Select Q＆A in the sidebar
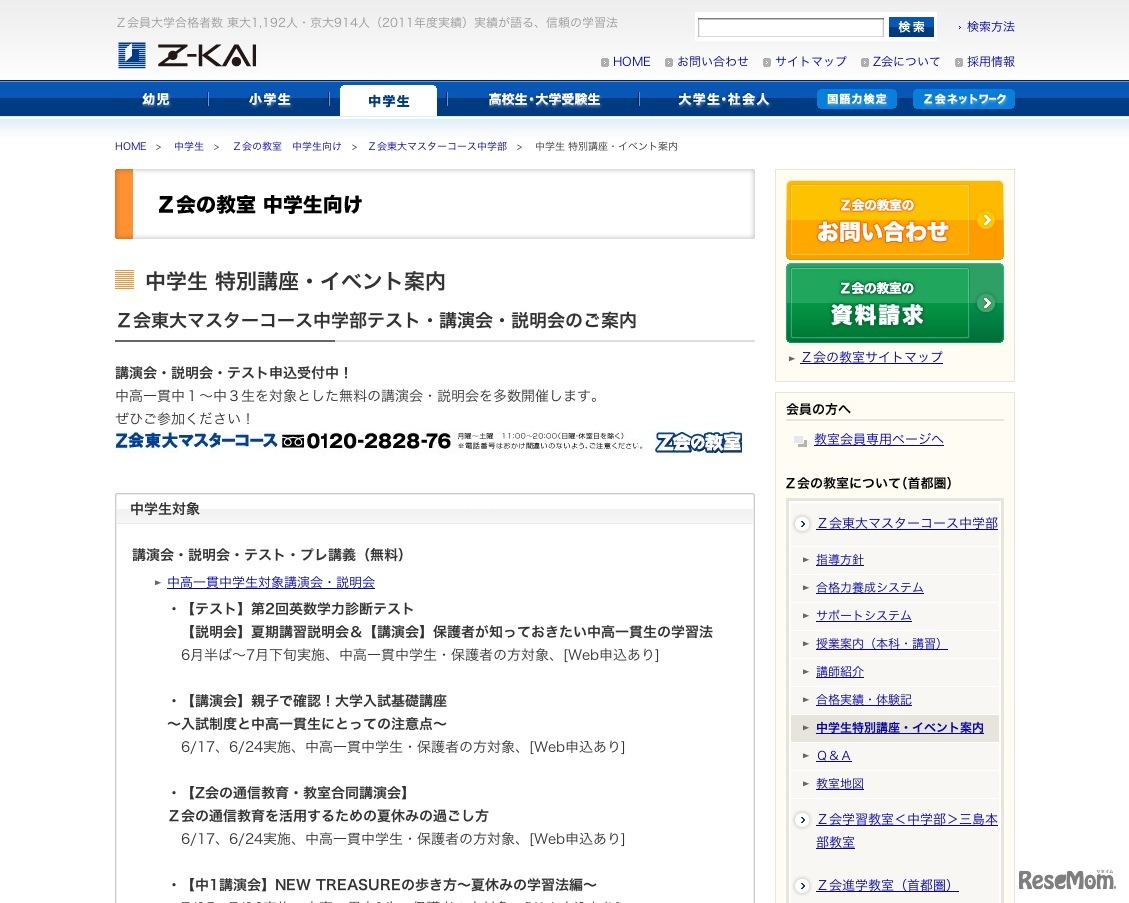This screenshot has height=903, width=1129. (834, 755)
